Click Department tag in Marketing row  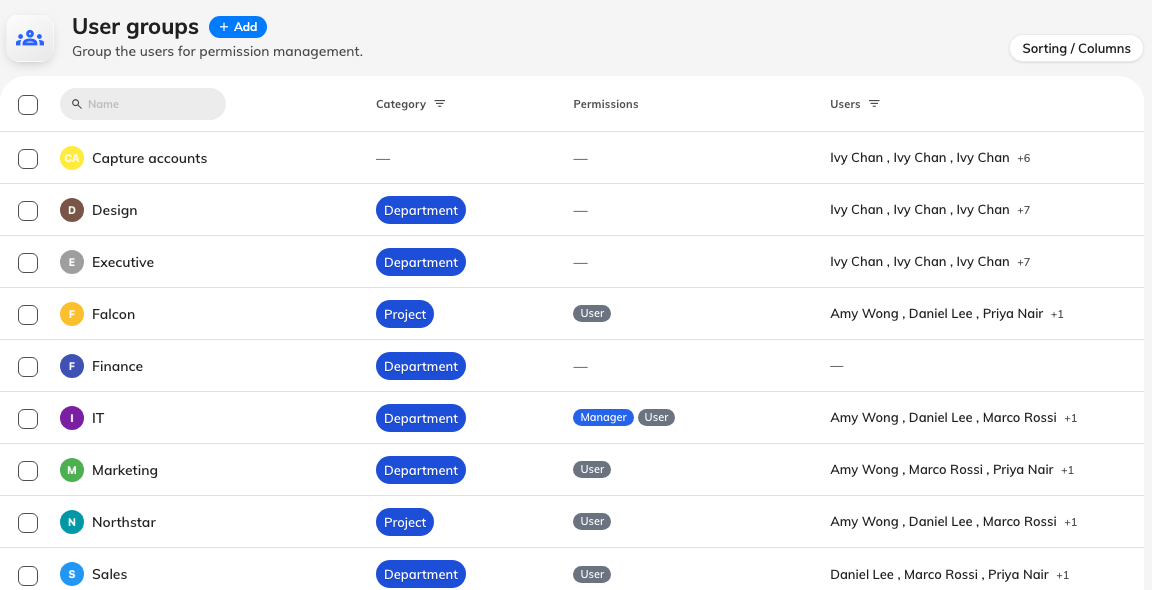pos(421,470)
